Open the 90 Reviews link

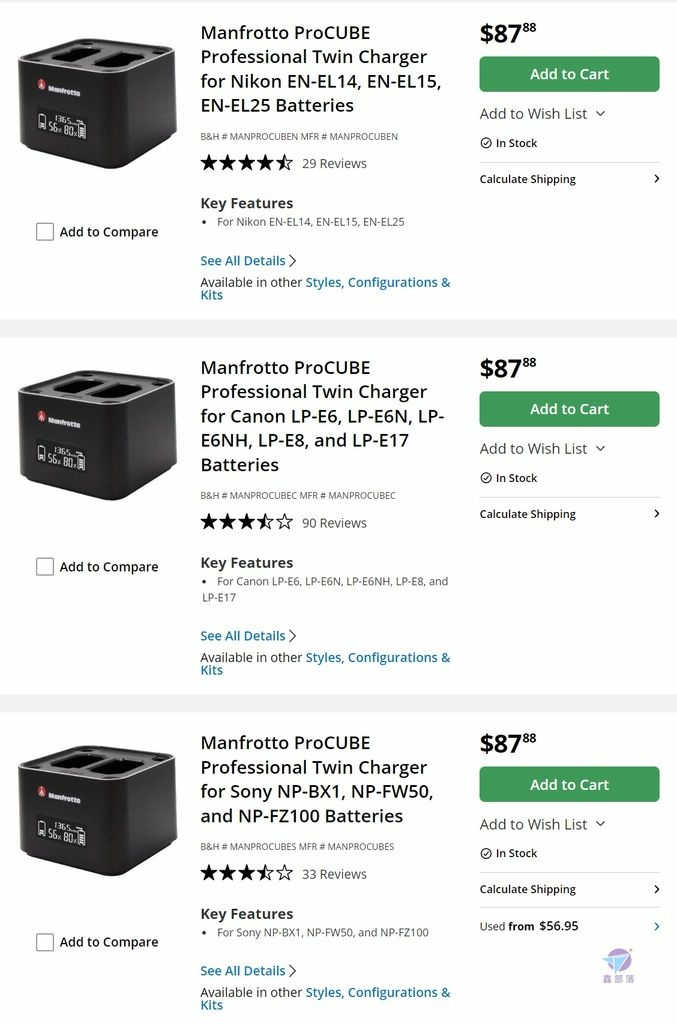(x=334, y=523)
